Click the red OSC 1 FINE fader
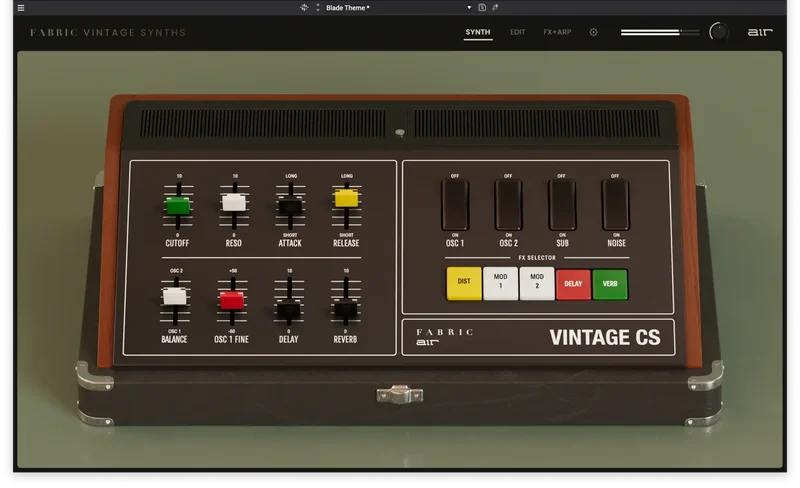 coord(232,301)
